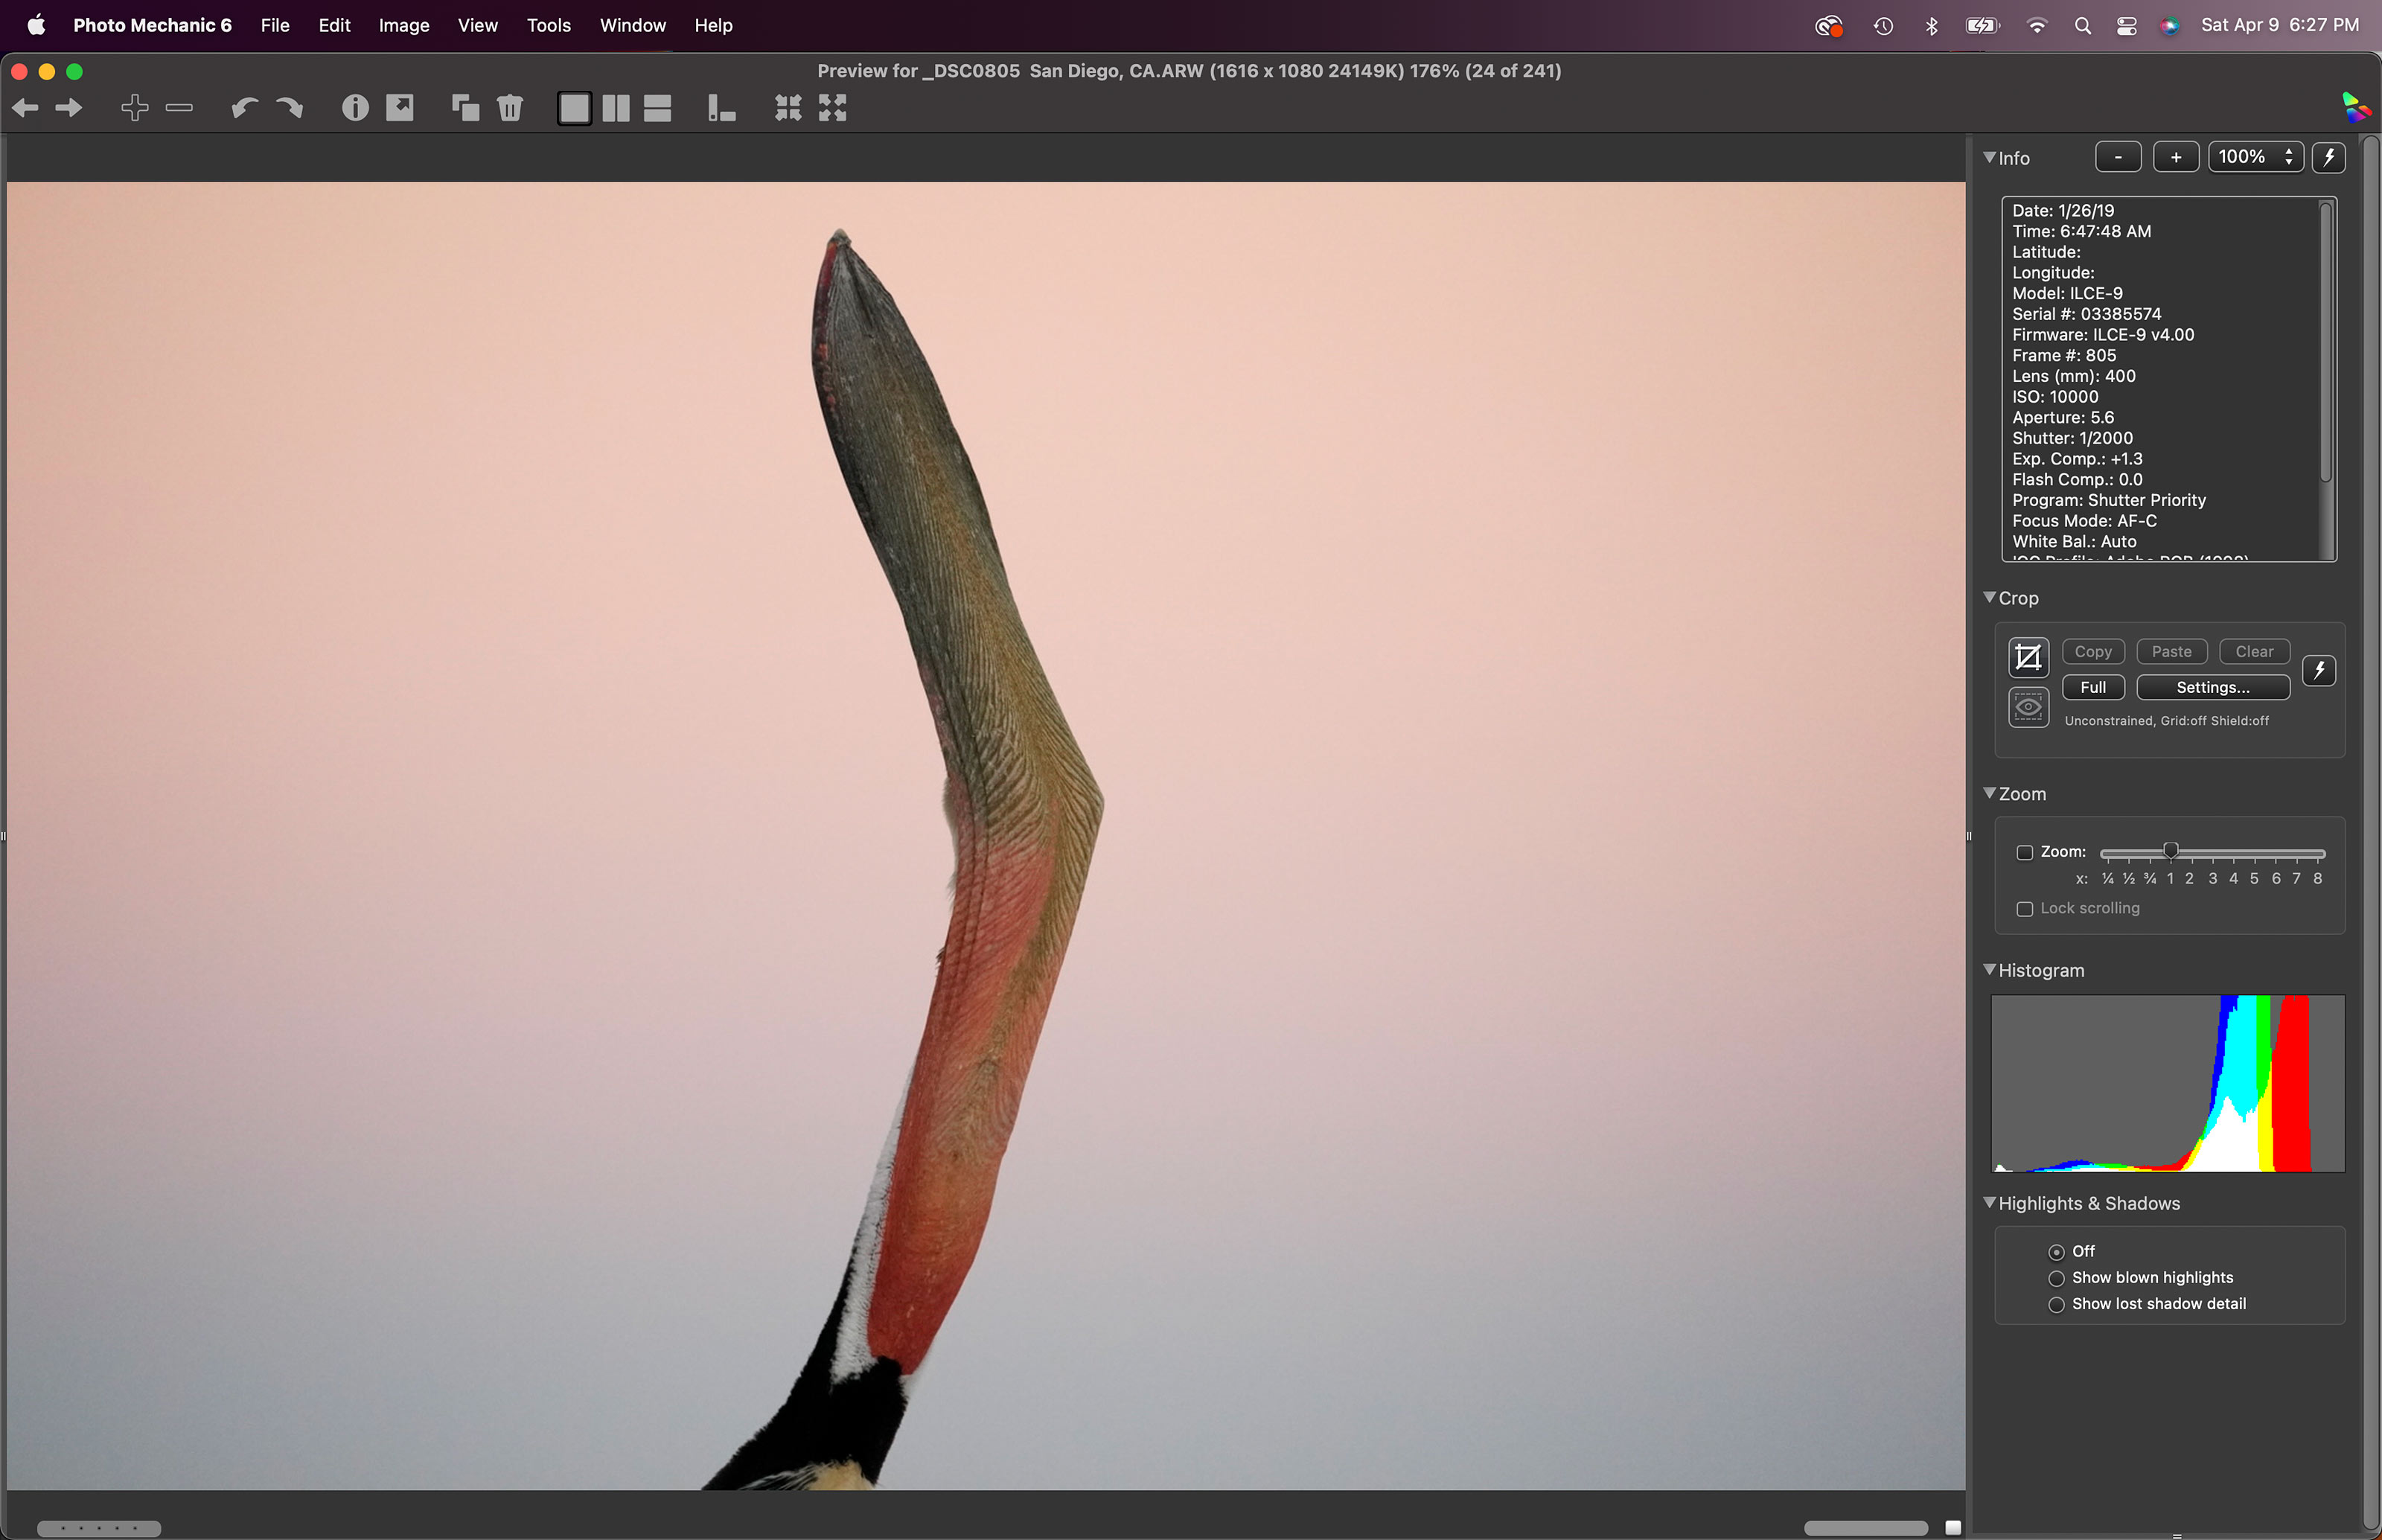The height and width of the screenshot is (1540, 2382).
Task: Click Time Machine menu bar icon
Action: pyautogui.click(x=1883, y=26)
